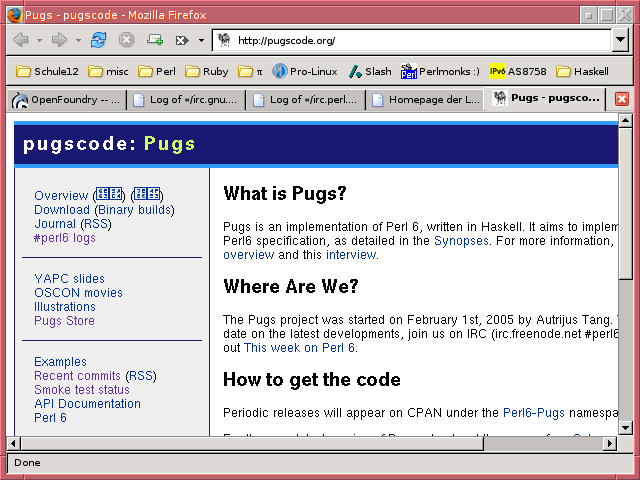Click the new tab toolbar icon
The width and height of the screenshot is (640, 480).
(155, 40)
